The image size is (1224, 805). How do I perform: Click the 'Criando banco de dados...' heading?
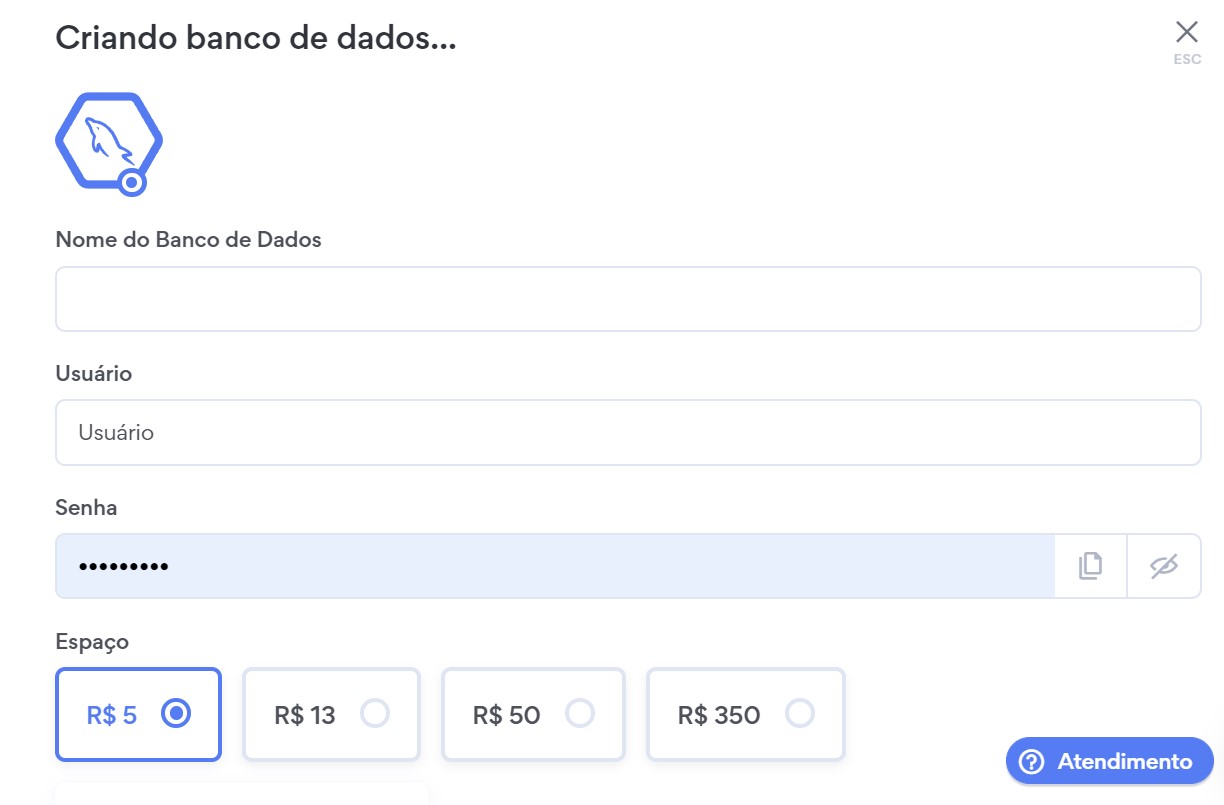coord(255,38)
